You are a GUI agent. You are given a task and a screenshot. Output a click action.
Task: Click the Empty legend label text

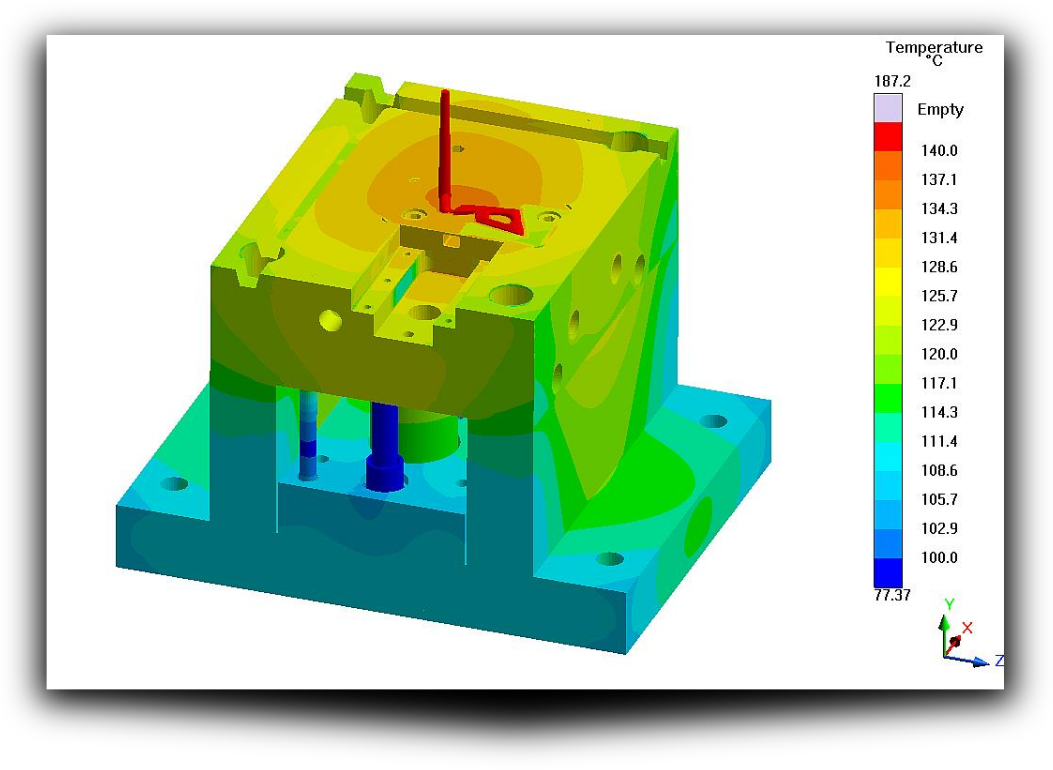coord(940,109)
